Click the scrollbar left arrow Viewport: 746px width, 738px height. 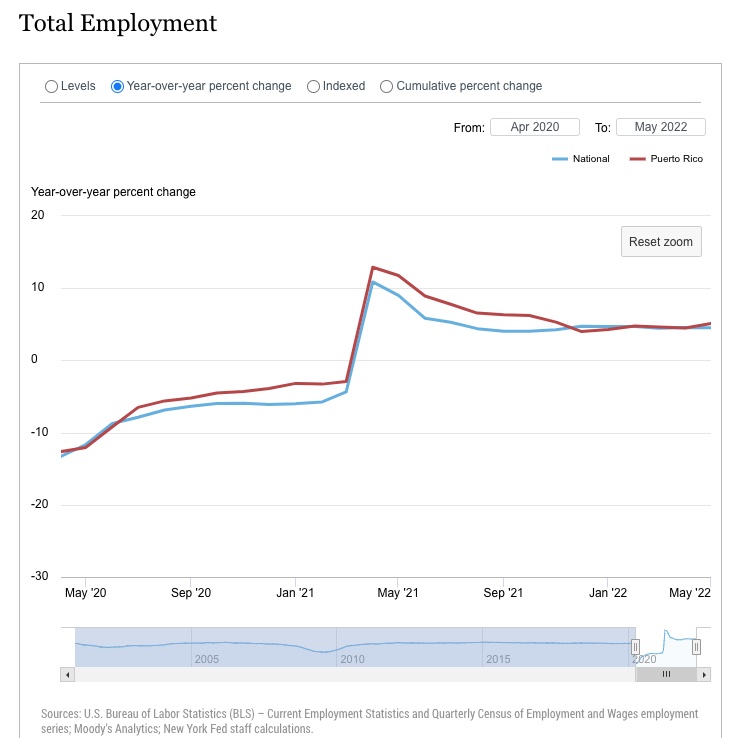(68, 674)
